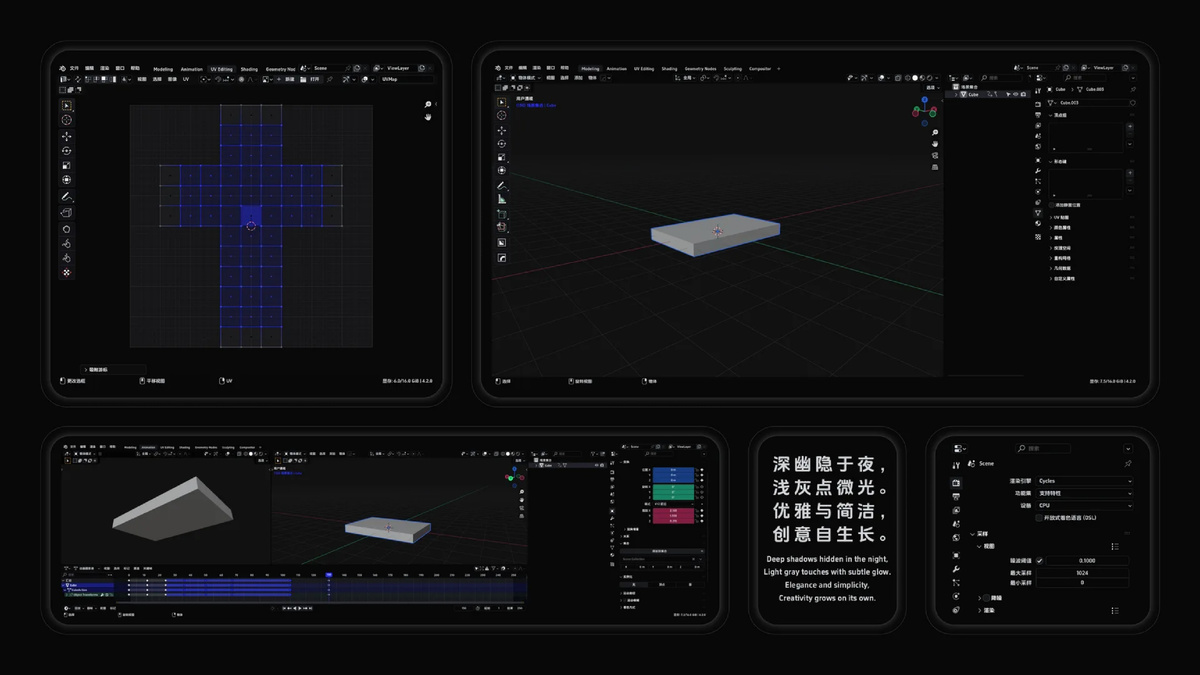Viewport: 1200px width, 675px height.
Task: Click the search field in bottom-right properties panel
Action: pos(1043,448)
